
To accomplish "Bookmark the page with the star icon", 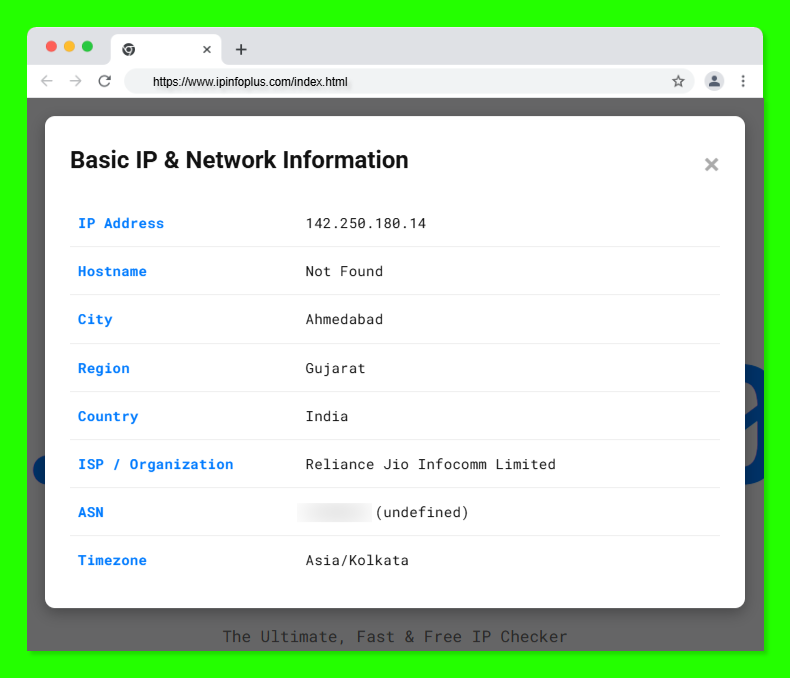I will 678,81.
